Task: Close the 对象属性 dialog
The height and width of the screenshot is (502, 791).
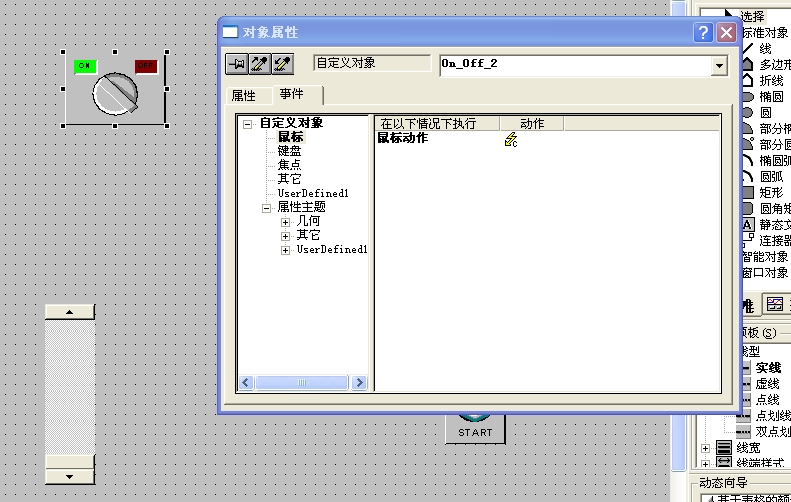Action: coord(726,33)
